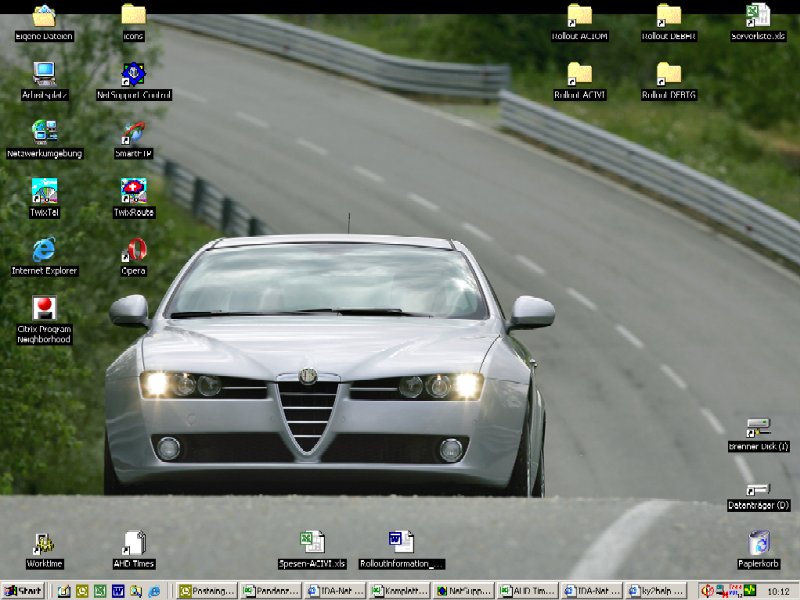The width and height of the screenshot is (800, 600).
Task: Click the Start button
Action: [x=23, y=591]
